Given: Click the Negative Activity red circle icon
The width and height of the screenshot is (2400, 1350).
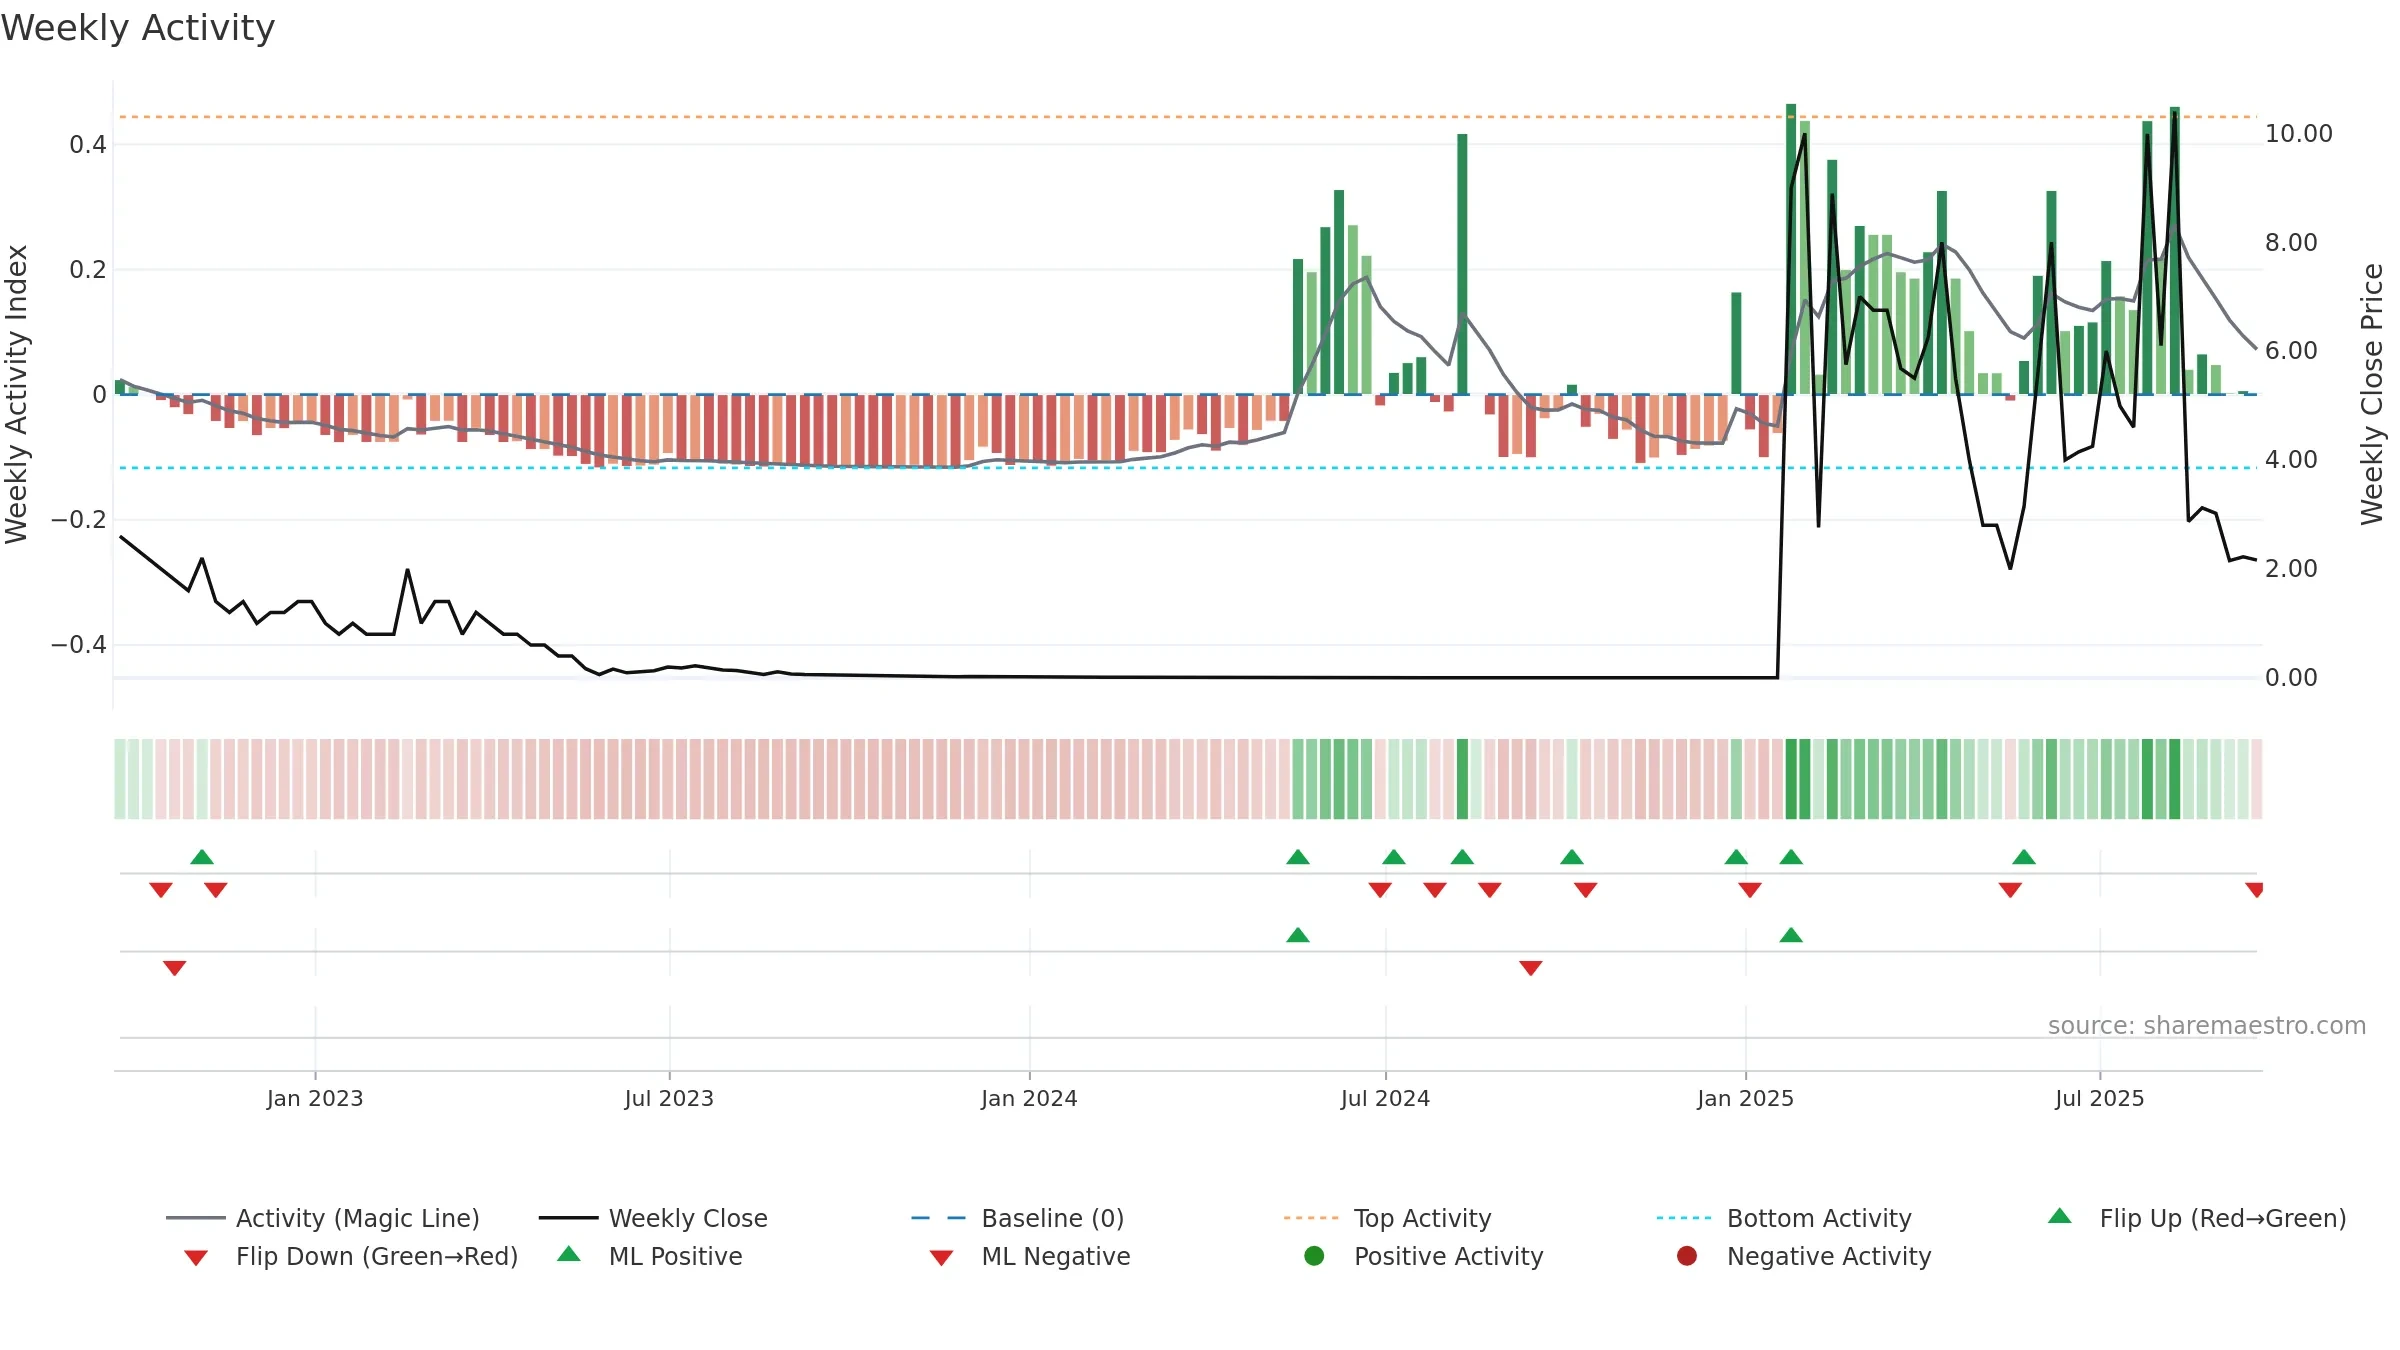Looking at the screenshot, I should pos(1687,1256).
